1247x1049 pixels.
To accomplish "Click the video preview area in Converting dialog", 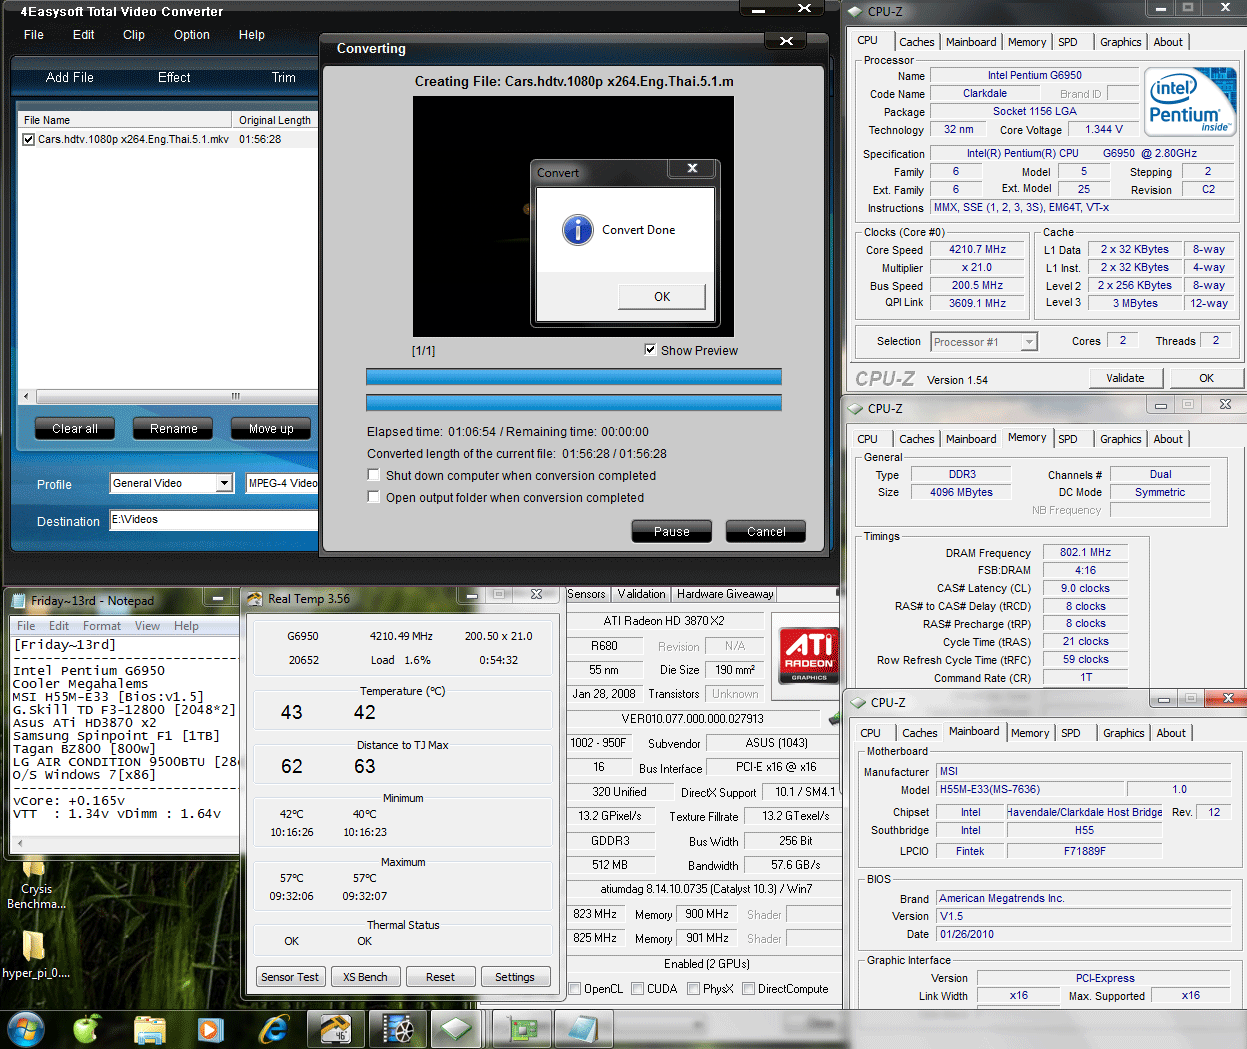I will 573,216.
